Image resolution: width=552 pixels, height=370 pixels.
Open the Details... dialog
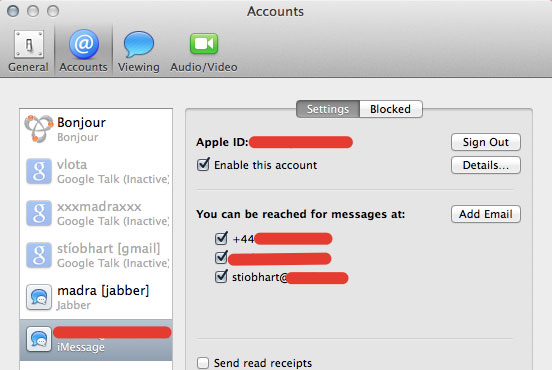pos(485,165)
